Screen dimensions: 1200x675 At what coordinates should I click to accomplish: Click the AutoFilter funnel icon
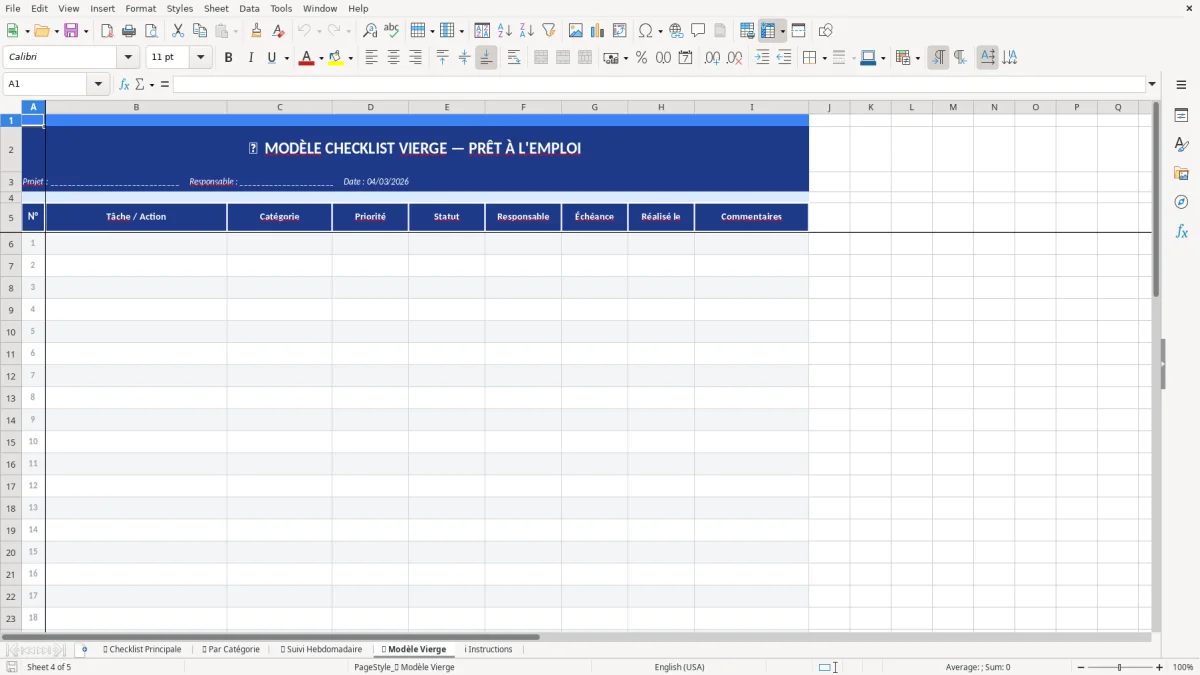point(549,31)
